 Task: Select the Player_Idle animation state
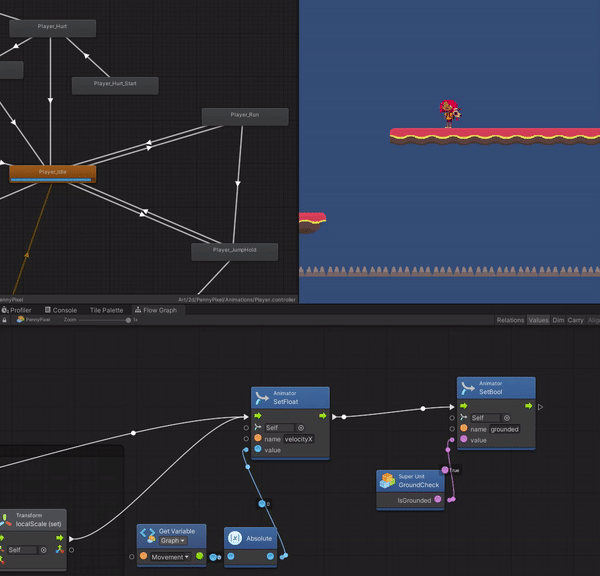(x=53, y=173)
